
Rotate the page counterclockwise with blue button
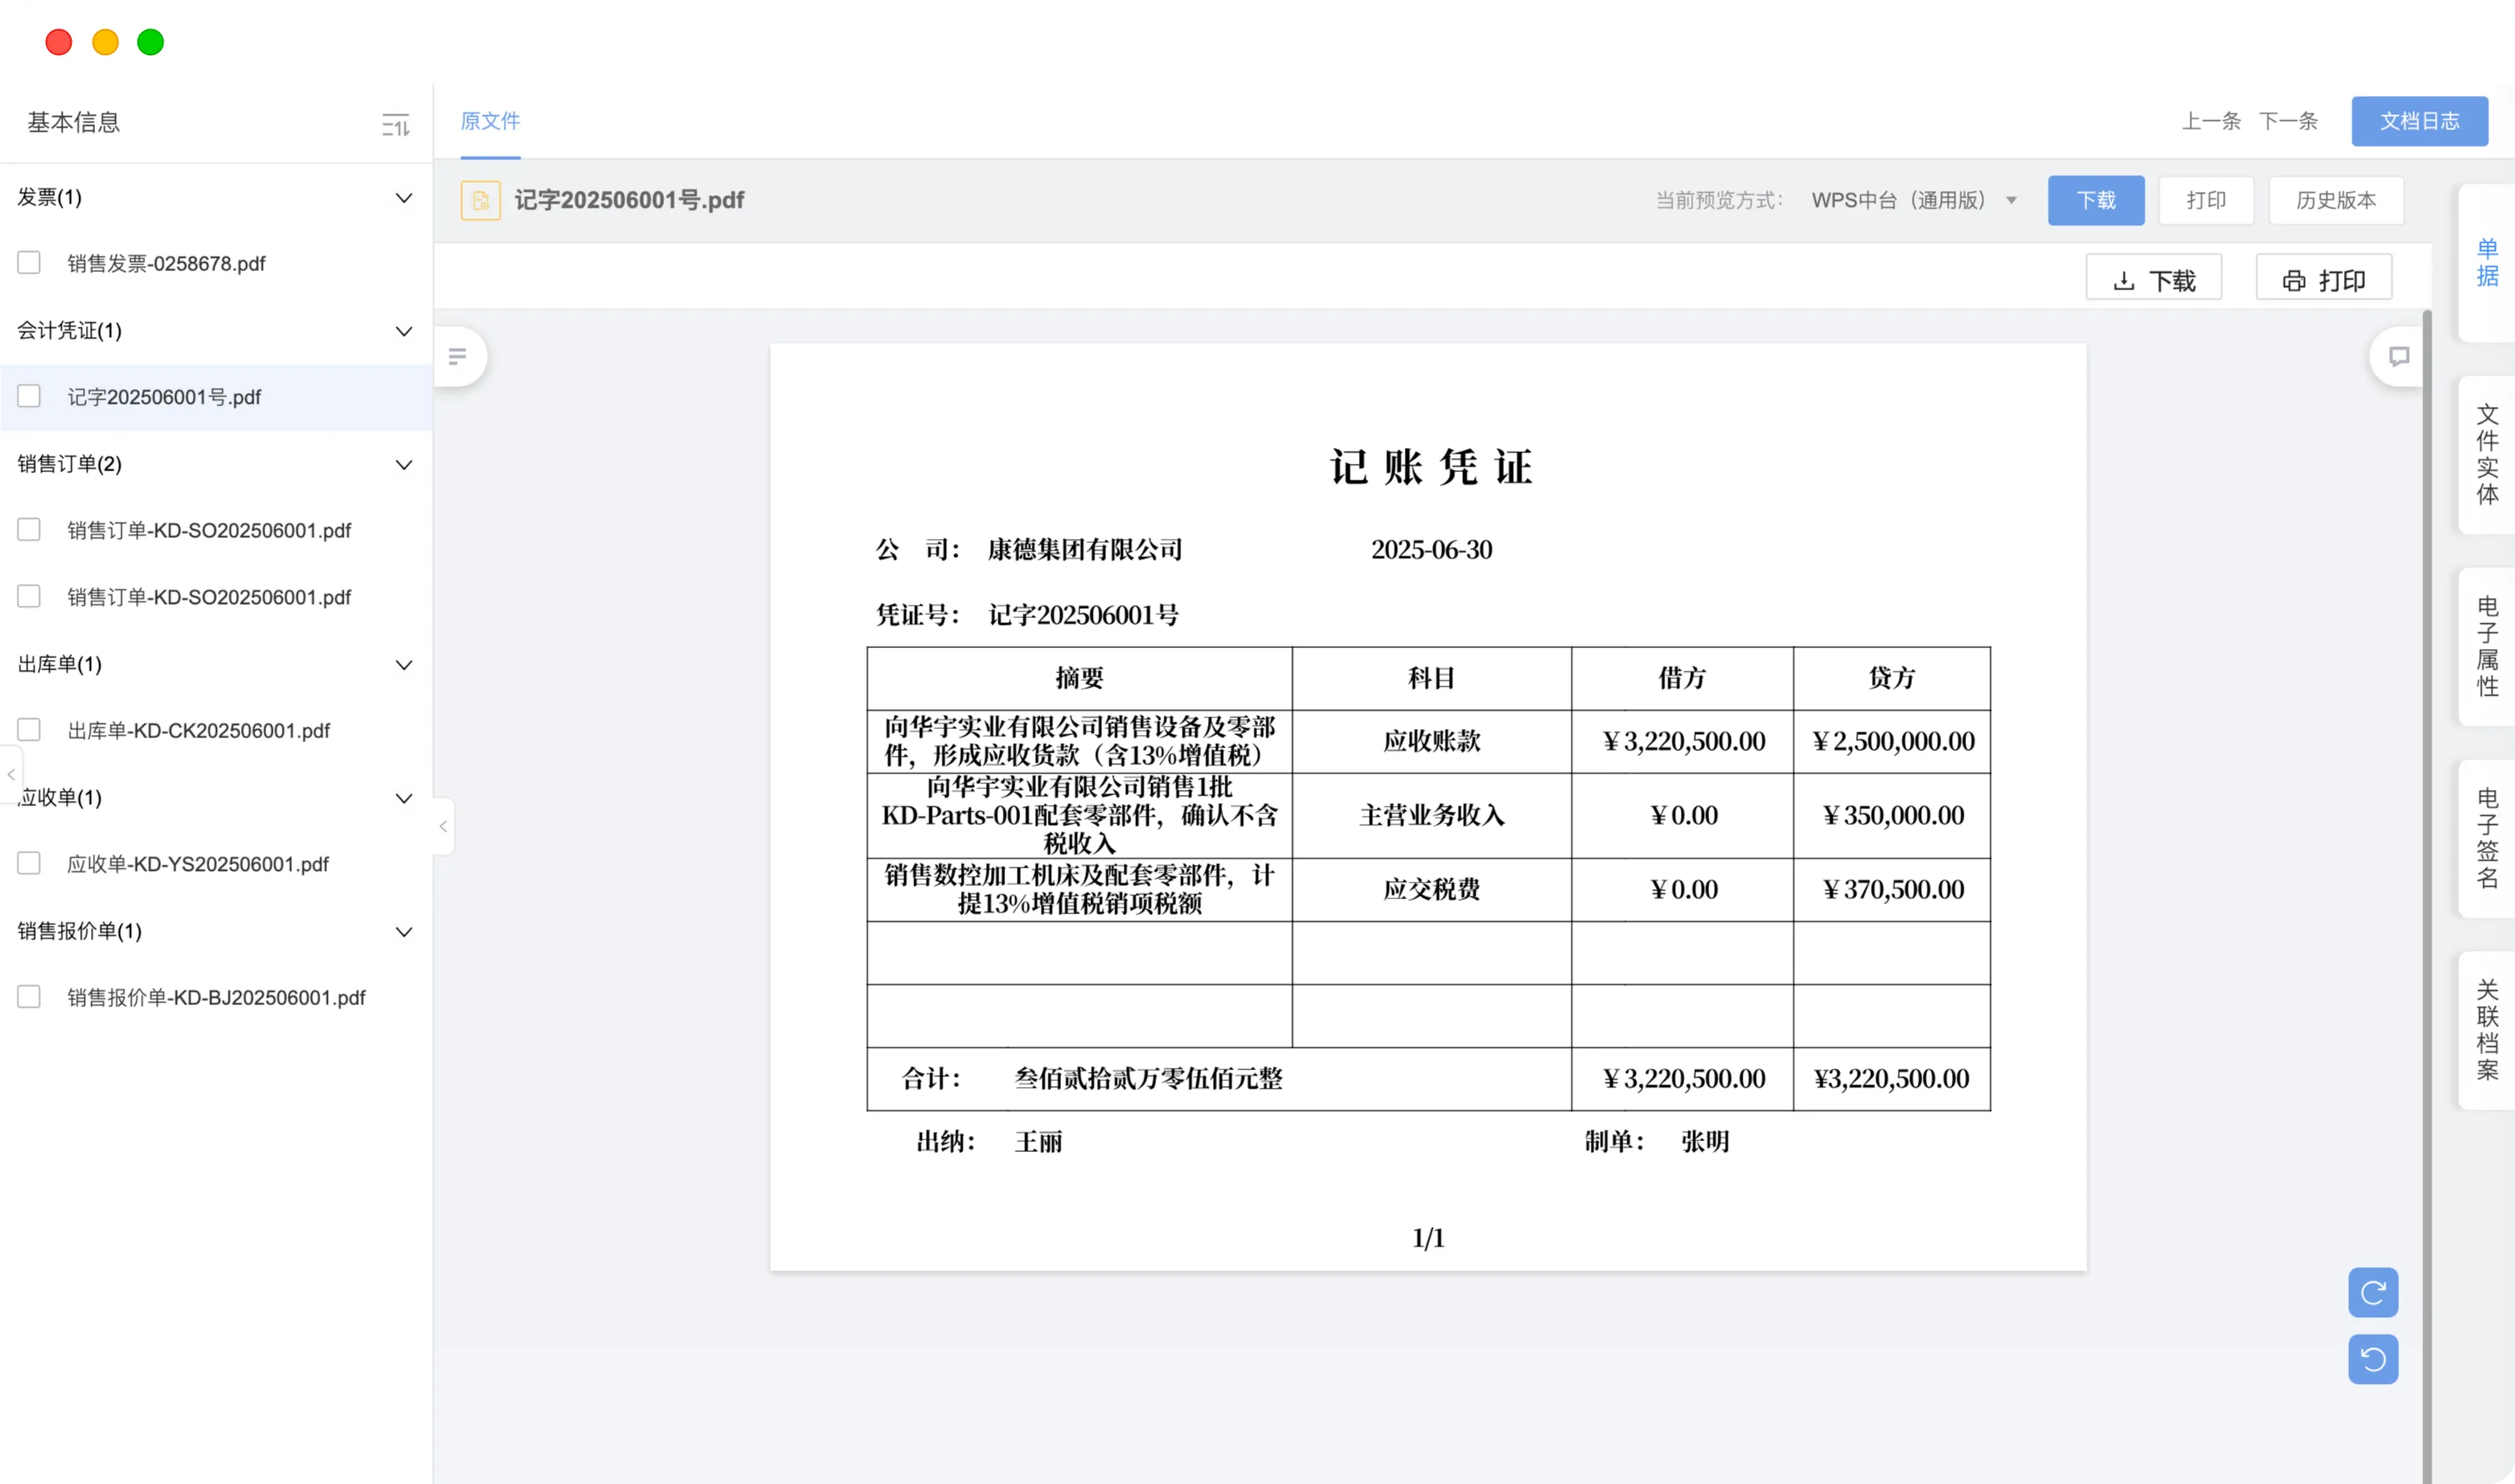tap(2373, 1359)
